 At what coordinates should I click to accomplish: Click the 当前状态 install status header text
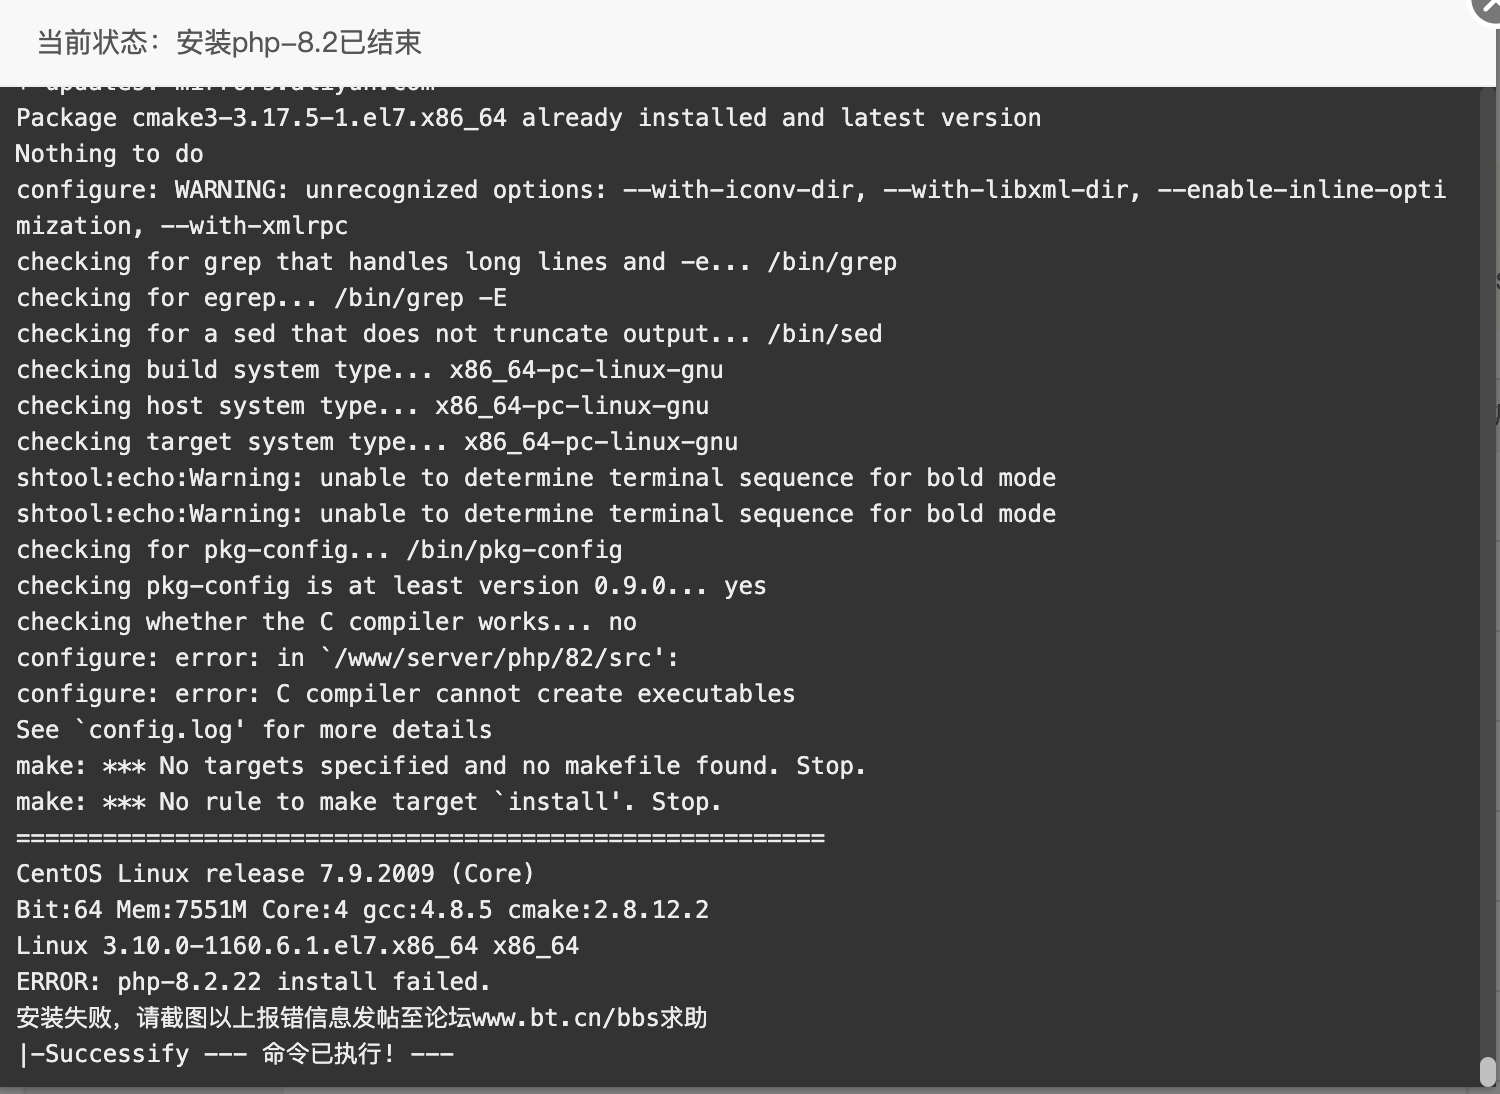pos(229,42)
